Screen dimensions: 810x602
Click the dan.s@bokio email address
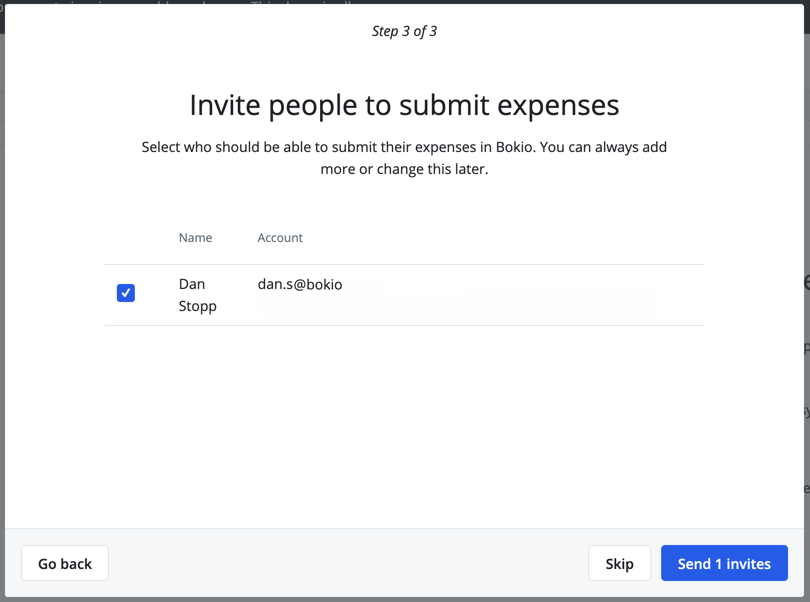[300, 285]
